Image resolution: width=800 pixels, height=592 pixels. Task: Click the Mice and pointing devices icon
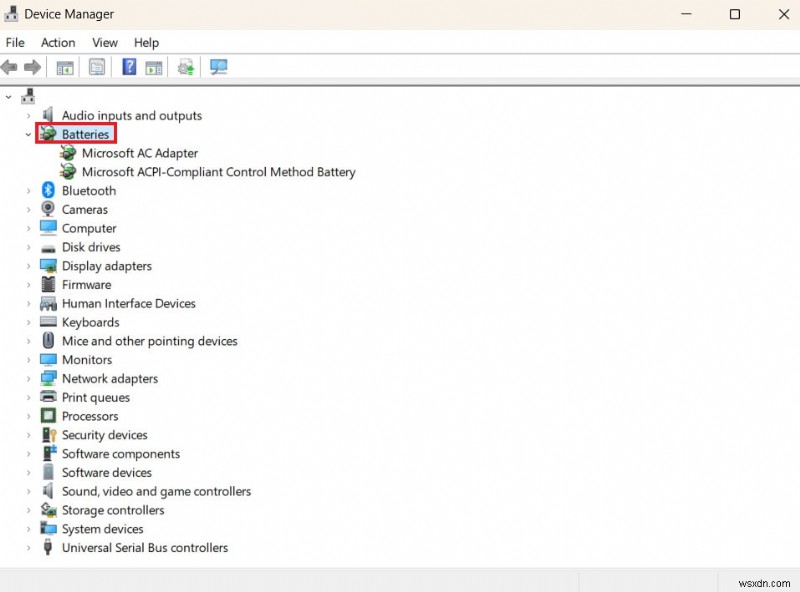point(48,340)
